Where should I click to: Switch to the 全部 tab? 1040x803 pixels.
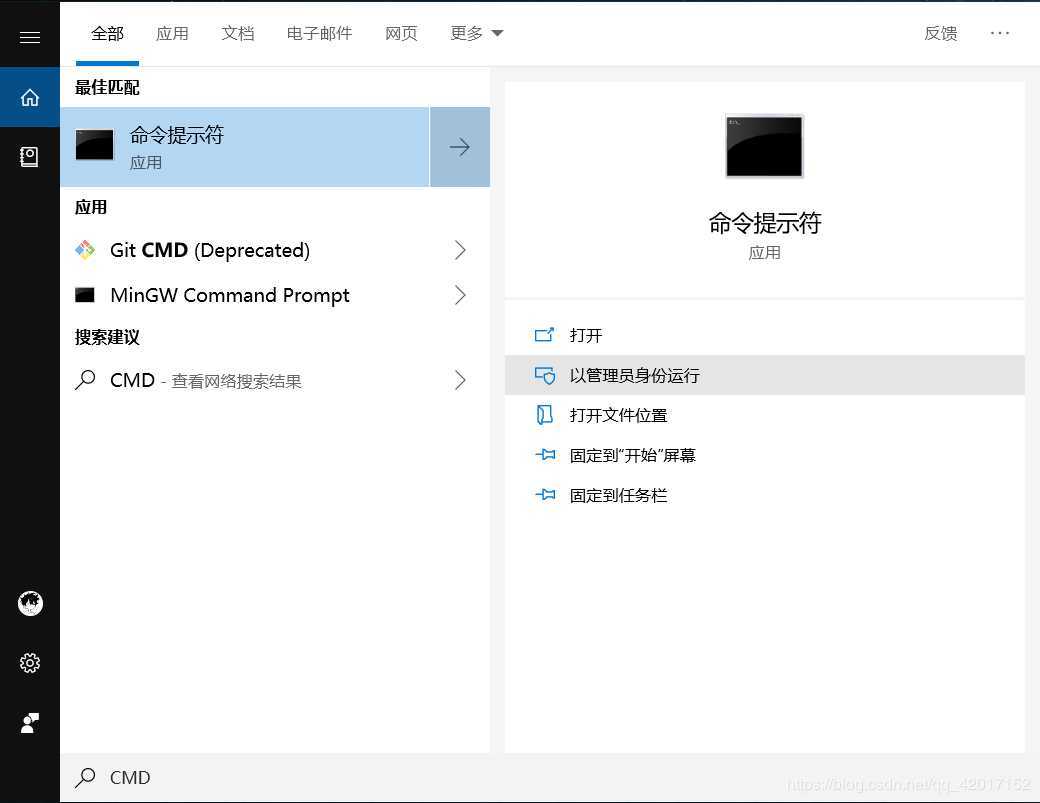point(107,33)
